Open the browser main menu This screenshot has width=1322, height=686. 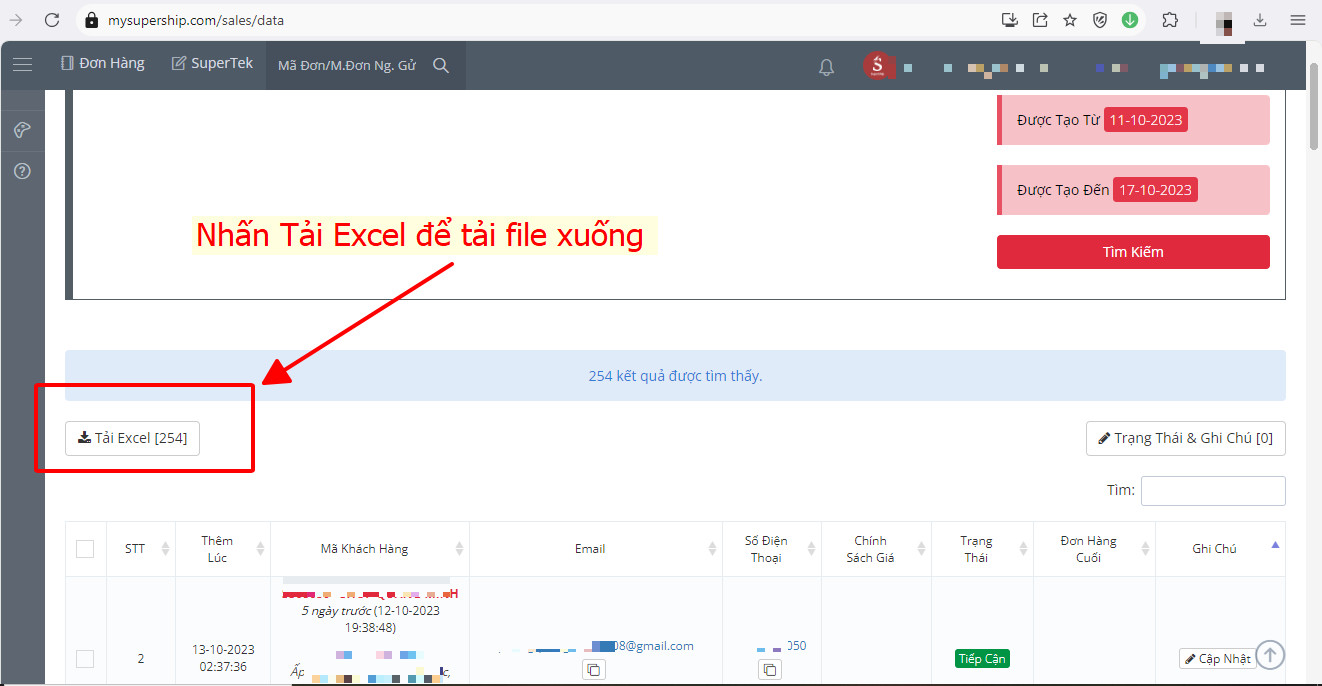pos(1297,20)
